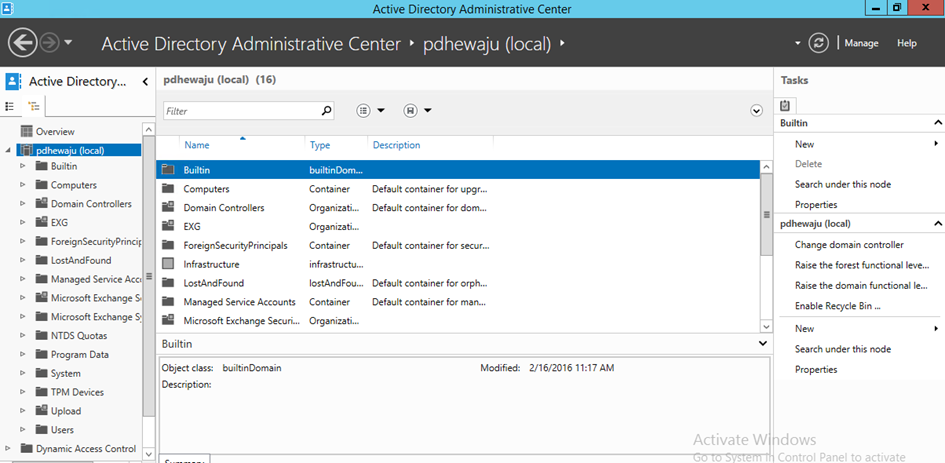Select Domain Controllers OU icon in list
Image resolution: width=945 pixels, height=463 pixels.
[168, 207]
